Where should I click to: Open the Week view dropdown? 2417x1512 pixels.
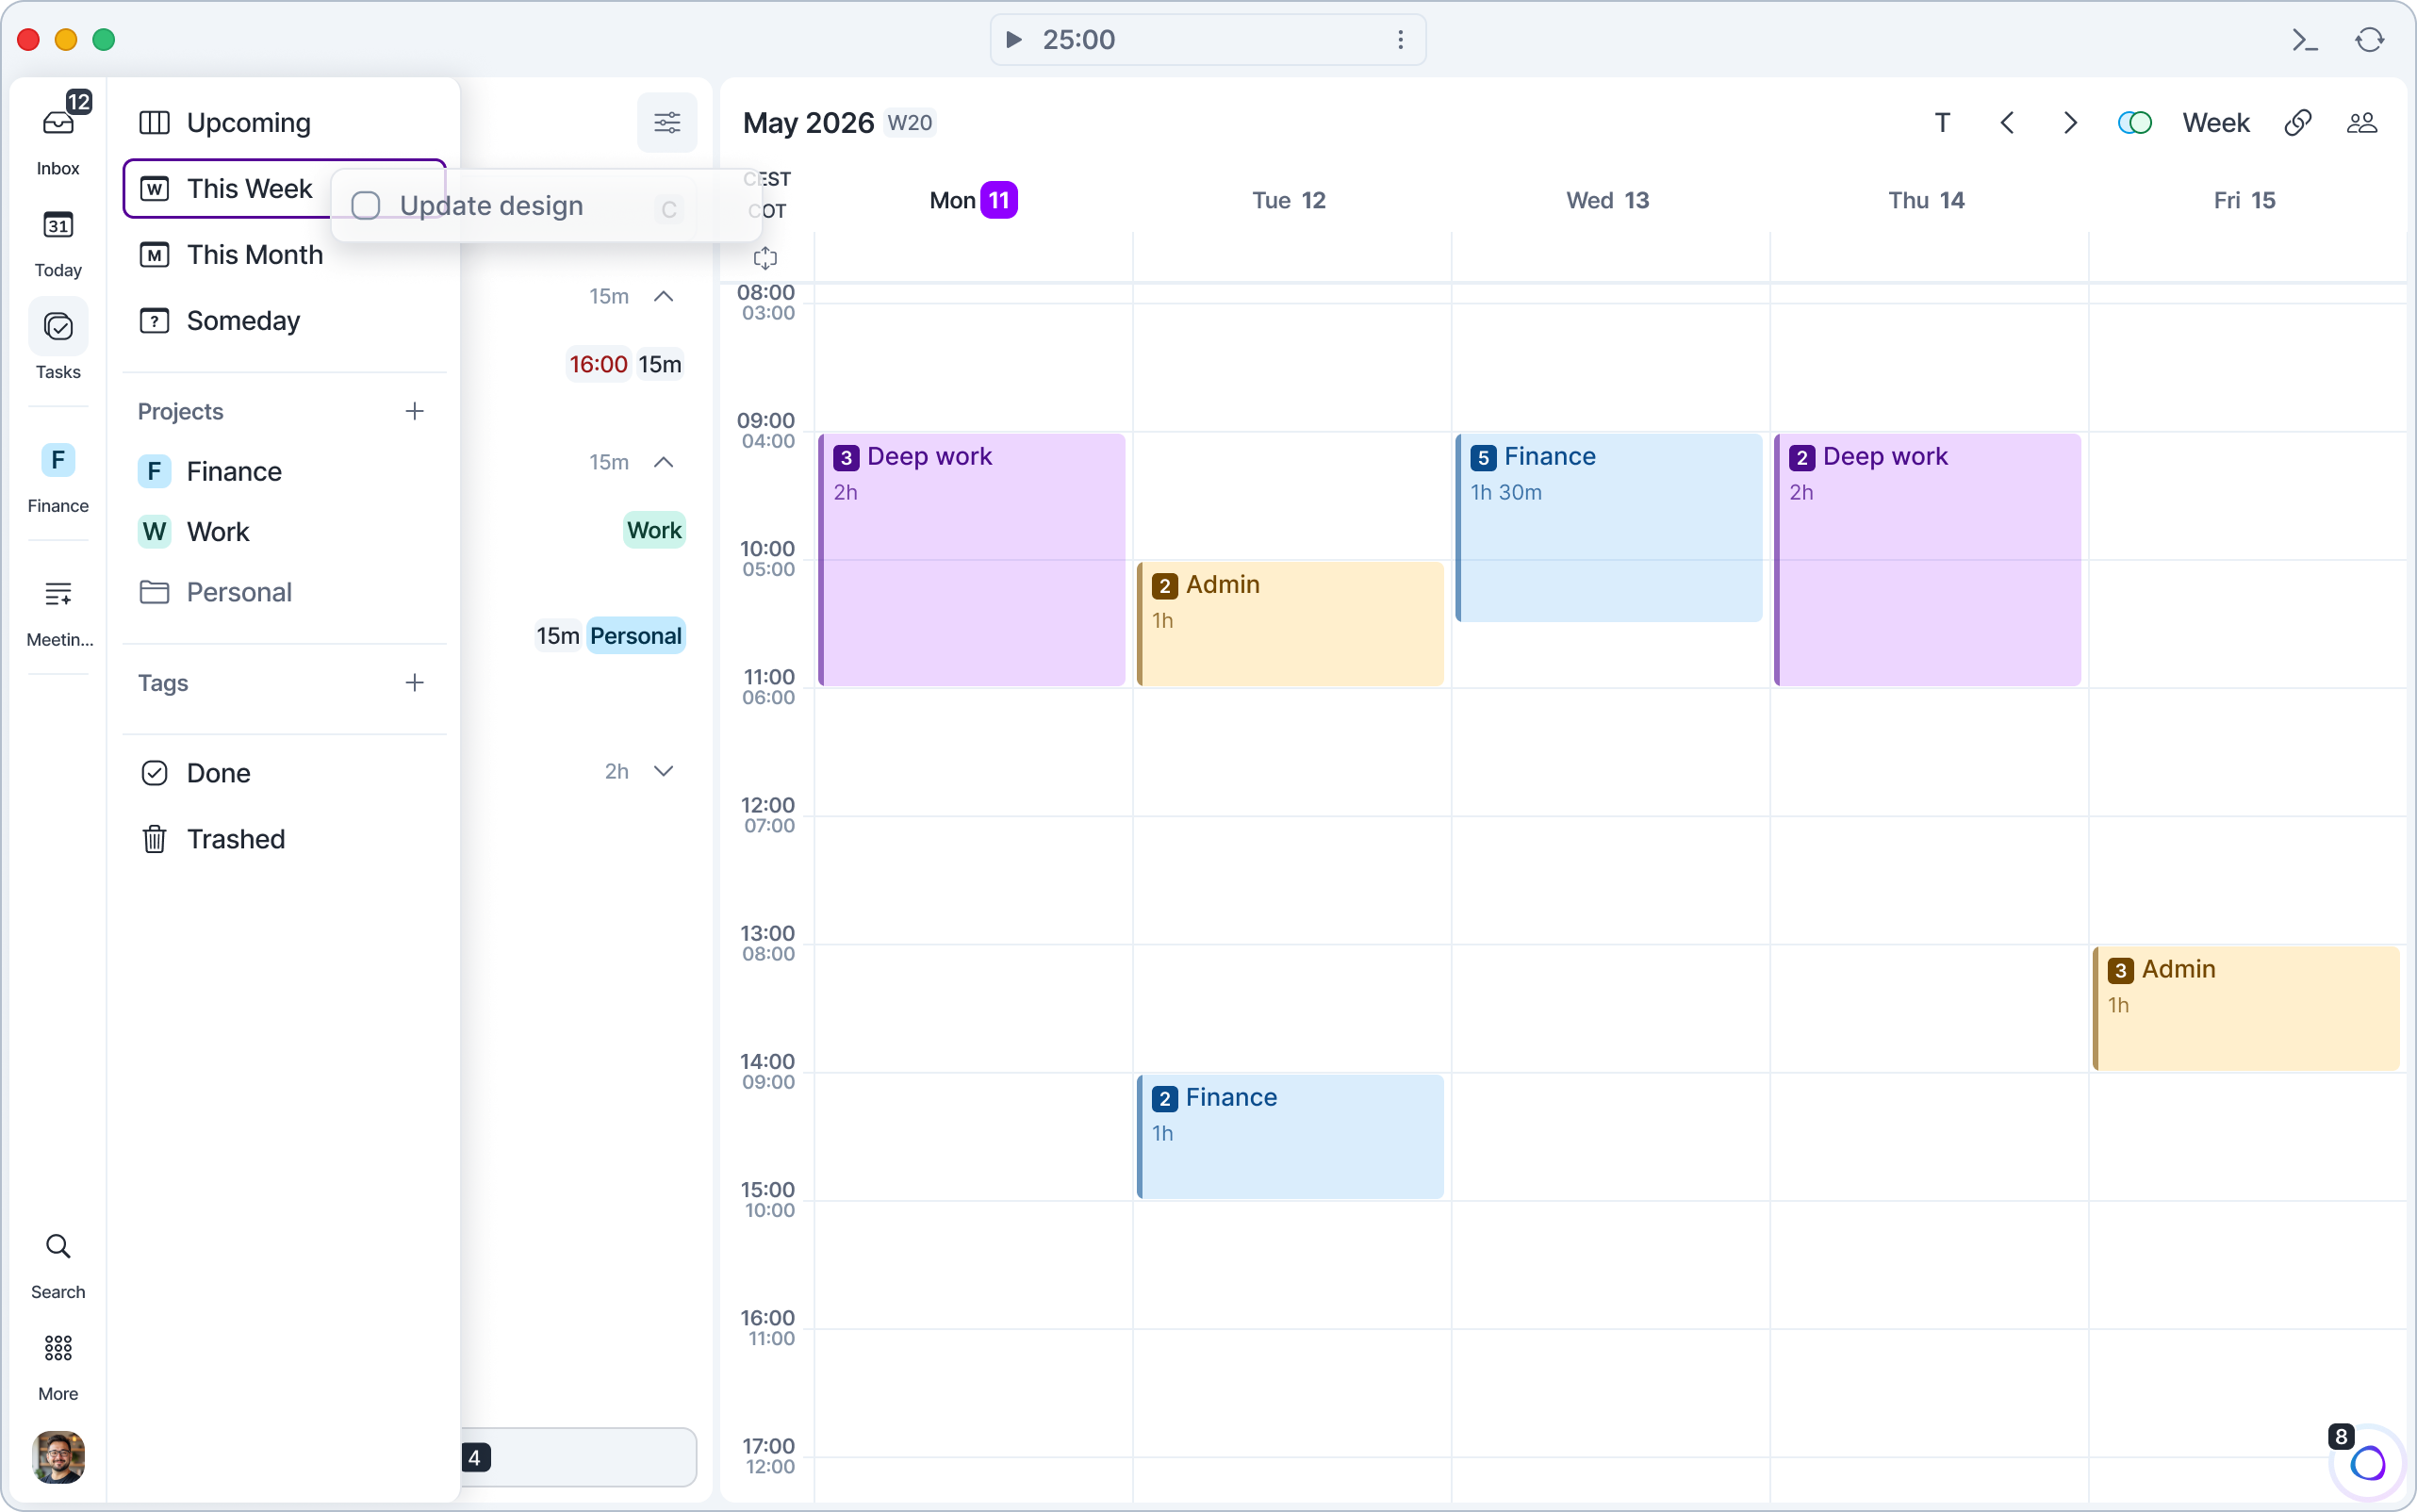pos(2215,123)
